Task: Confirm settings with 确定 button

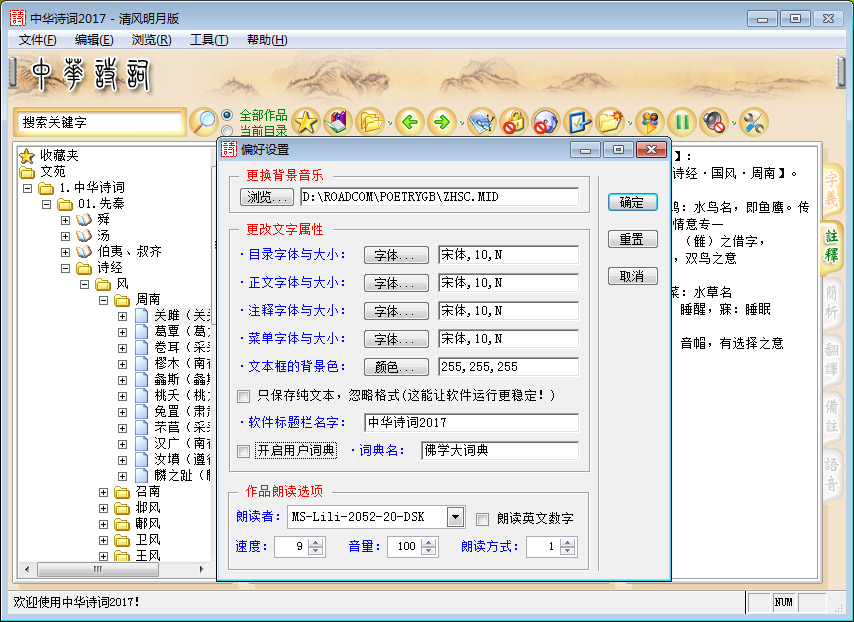Action: 632,202
